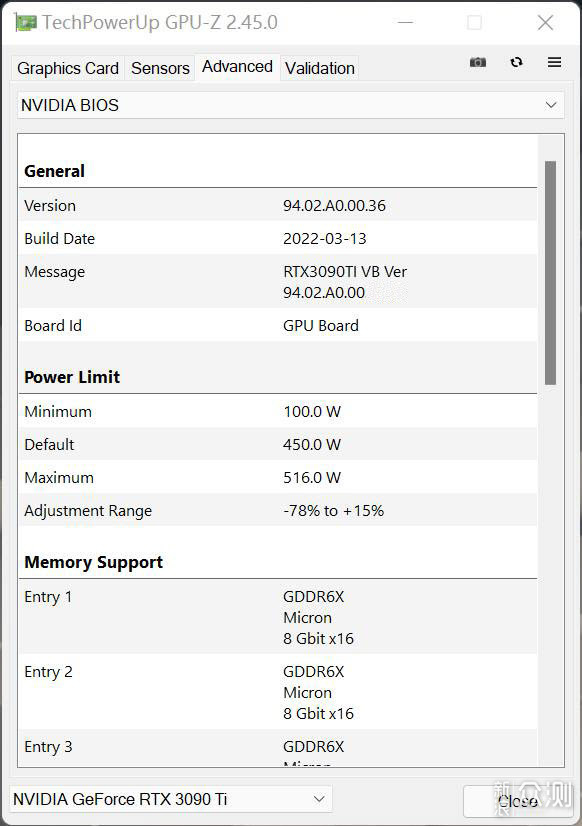Image resolution: width=582 pixels, height=826 pixels.
Task: Click the refresh icon
Action: (x=517, y=62)
